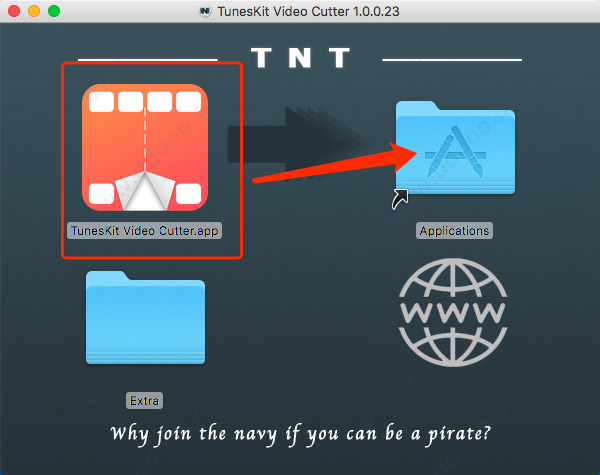Screen dimensions: 600x475
Task: Click the Extra folder label
Action: 144,400
